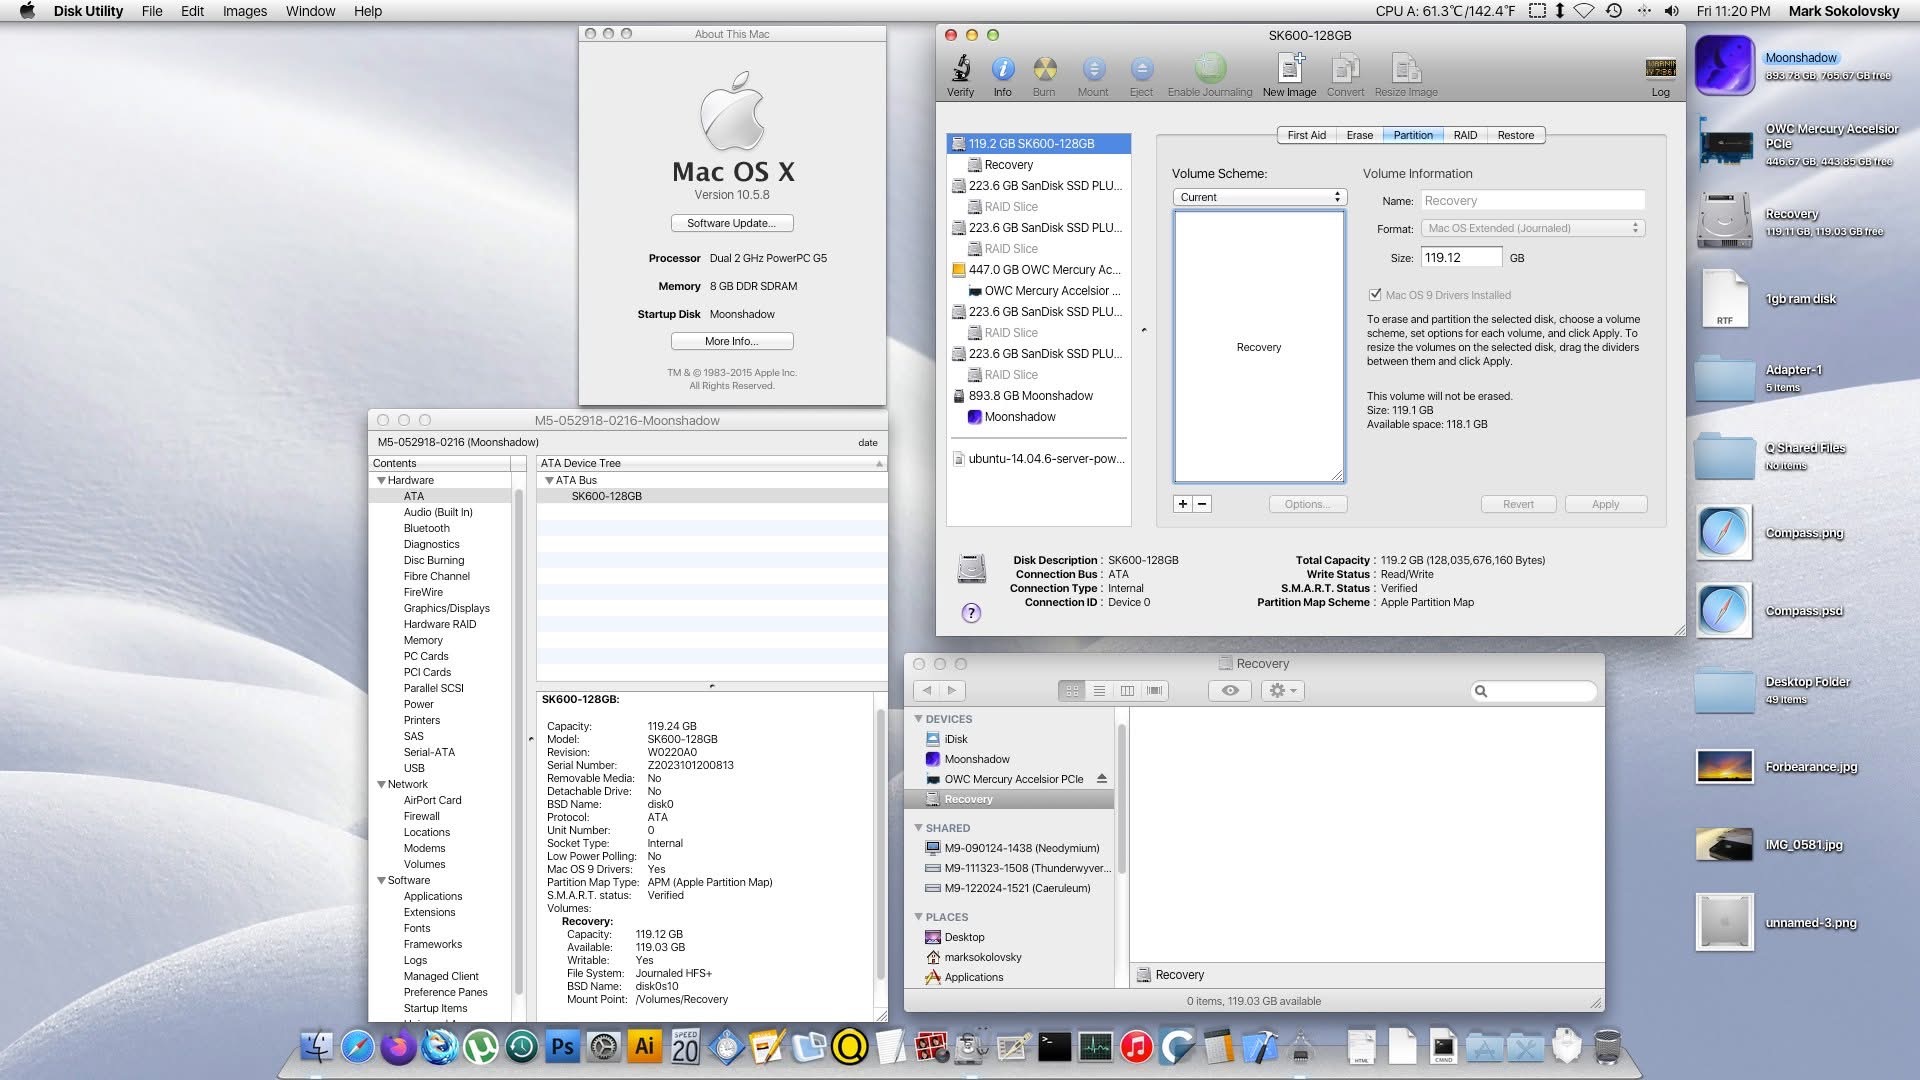Image resolution: width=1920 pixels, height=1080 pixels.
Task: Open the Images menu in menu bar
Action: point(244,11)
